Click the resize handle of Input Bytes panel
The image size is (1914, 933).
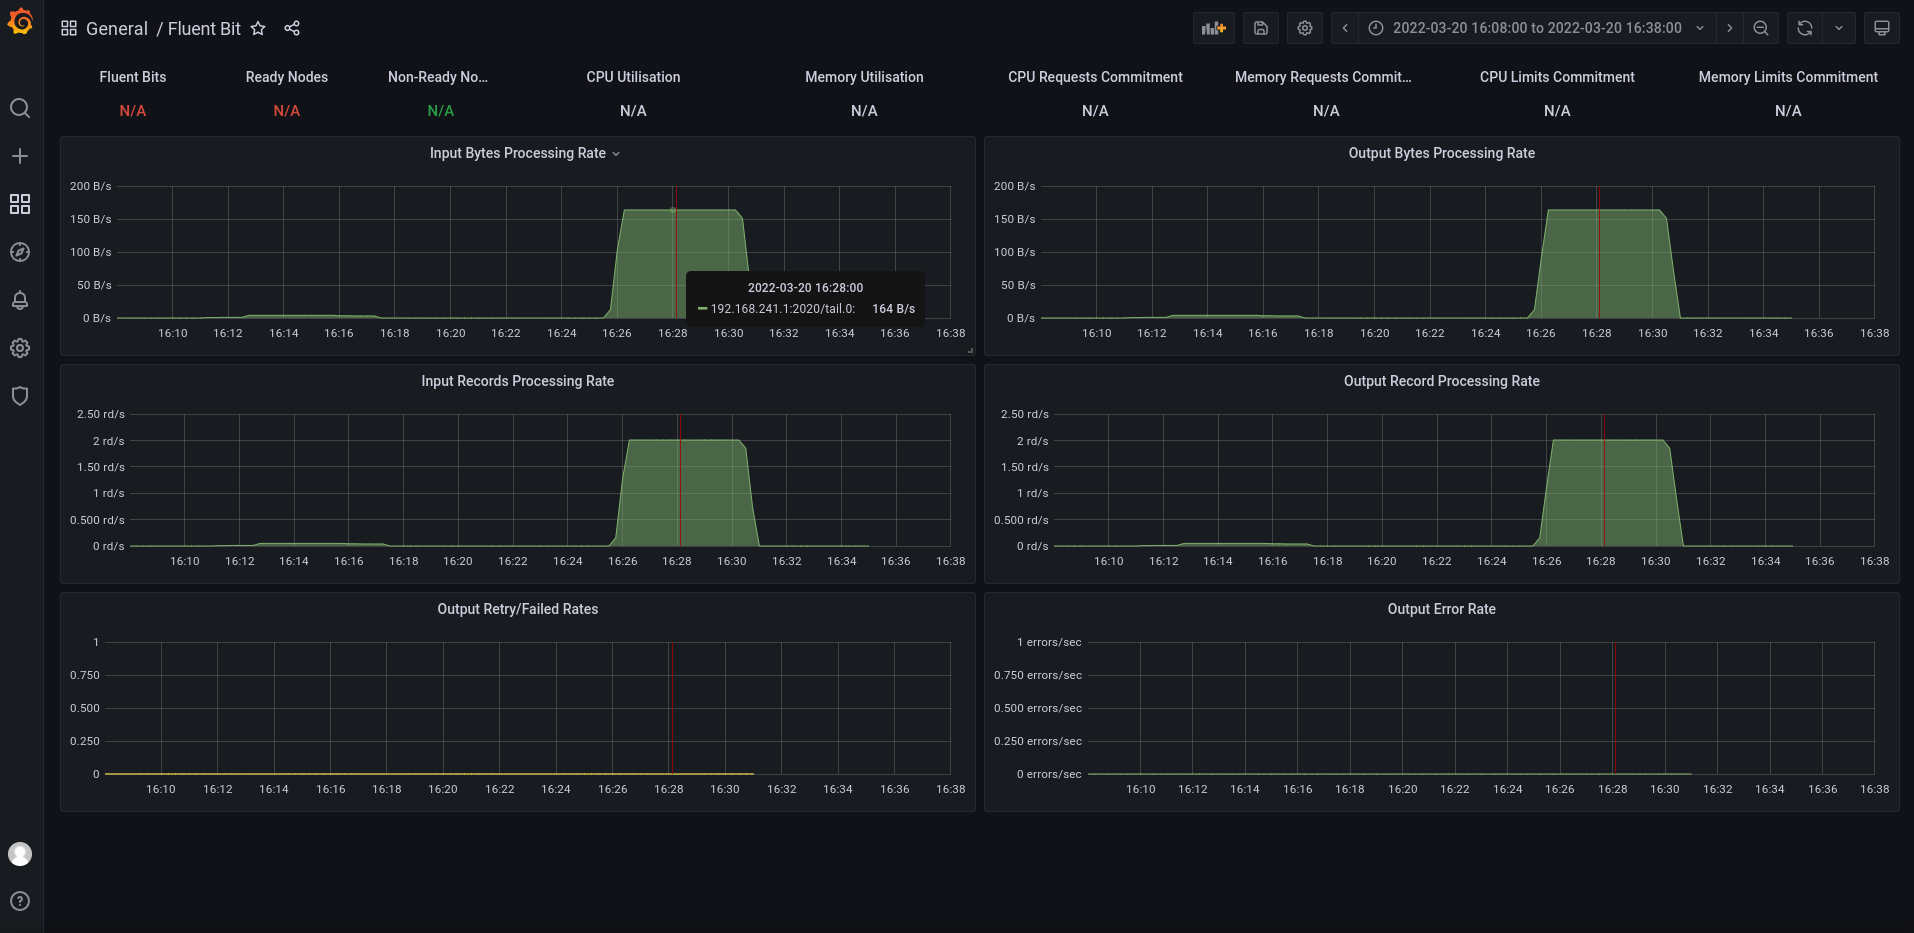pyautogui.click(x=970, y=350)
